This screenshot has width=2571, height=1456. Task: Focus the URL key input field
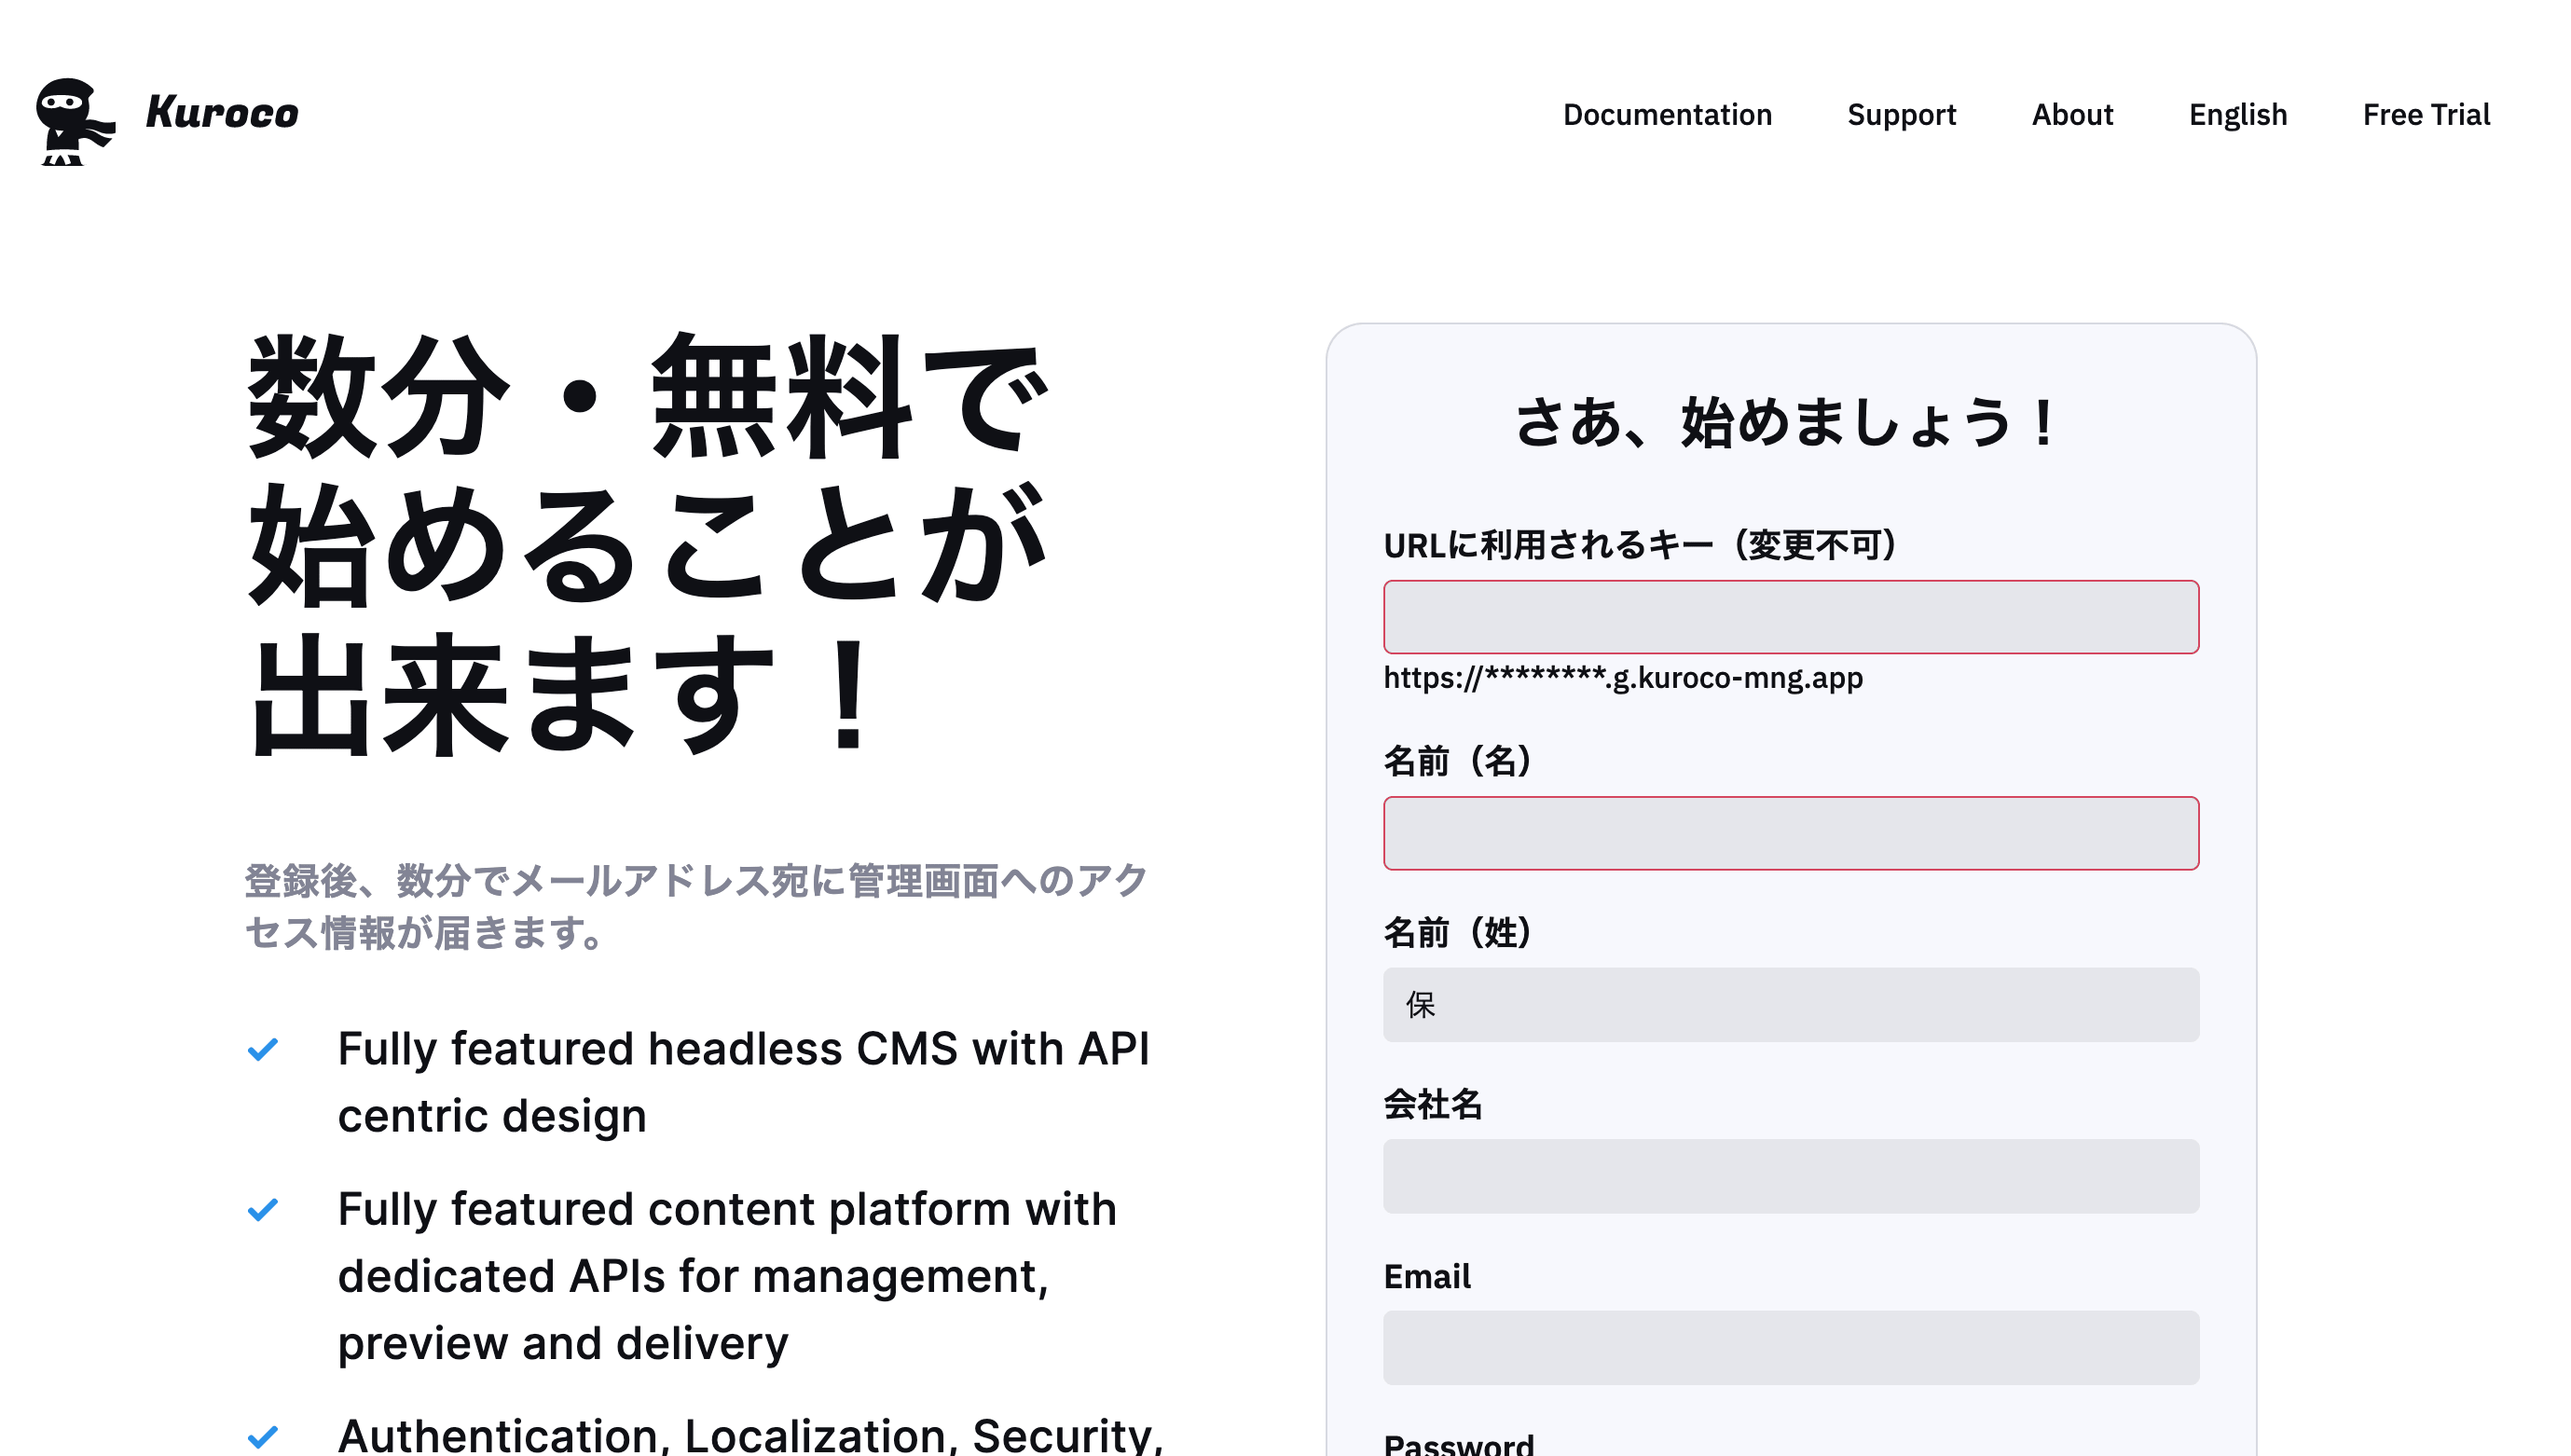click(1790, 617)
